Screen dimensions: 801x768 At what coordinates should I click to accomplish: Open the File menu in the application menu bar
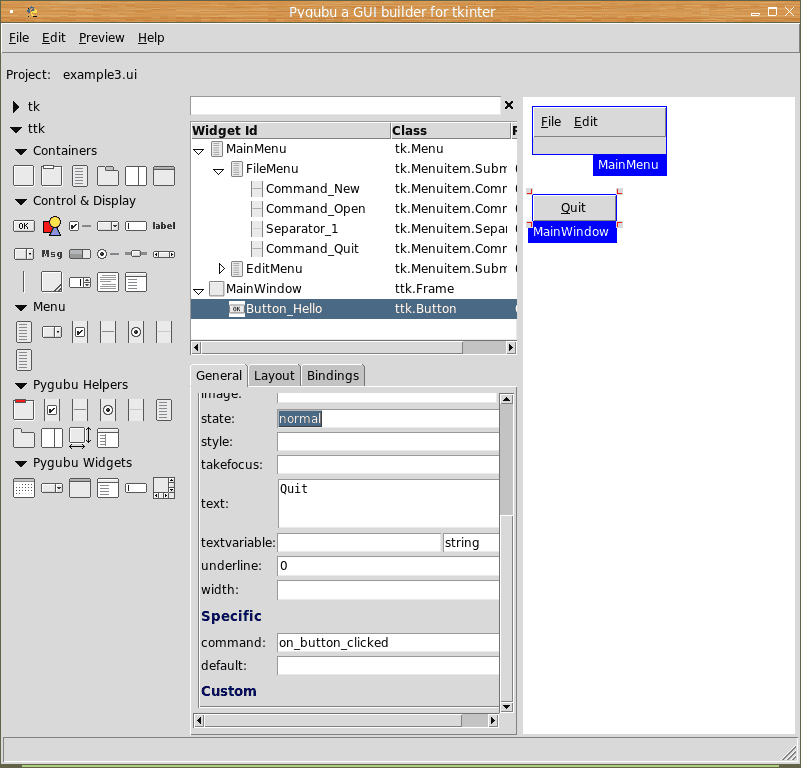click(x=19, y=38)
